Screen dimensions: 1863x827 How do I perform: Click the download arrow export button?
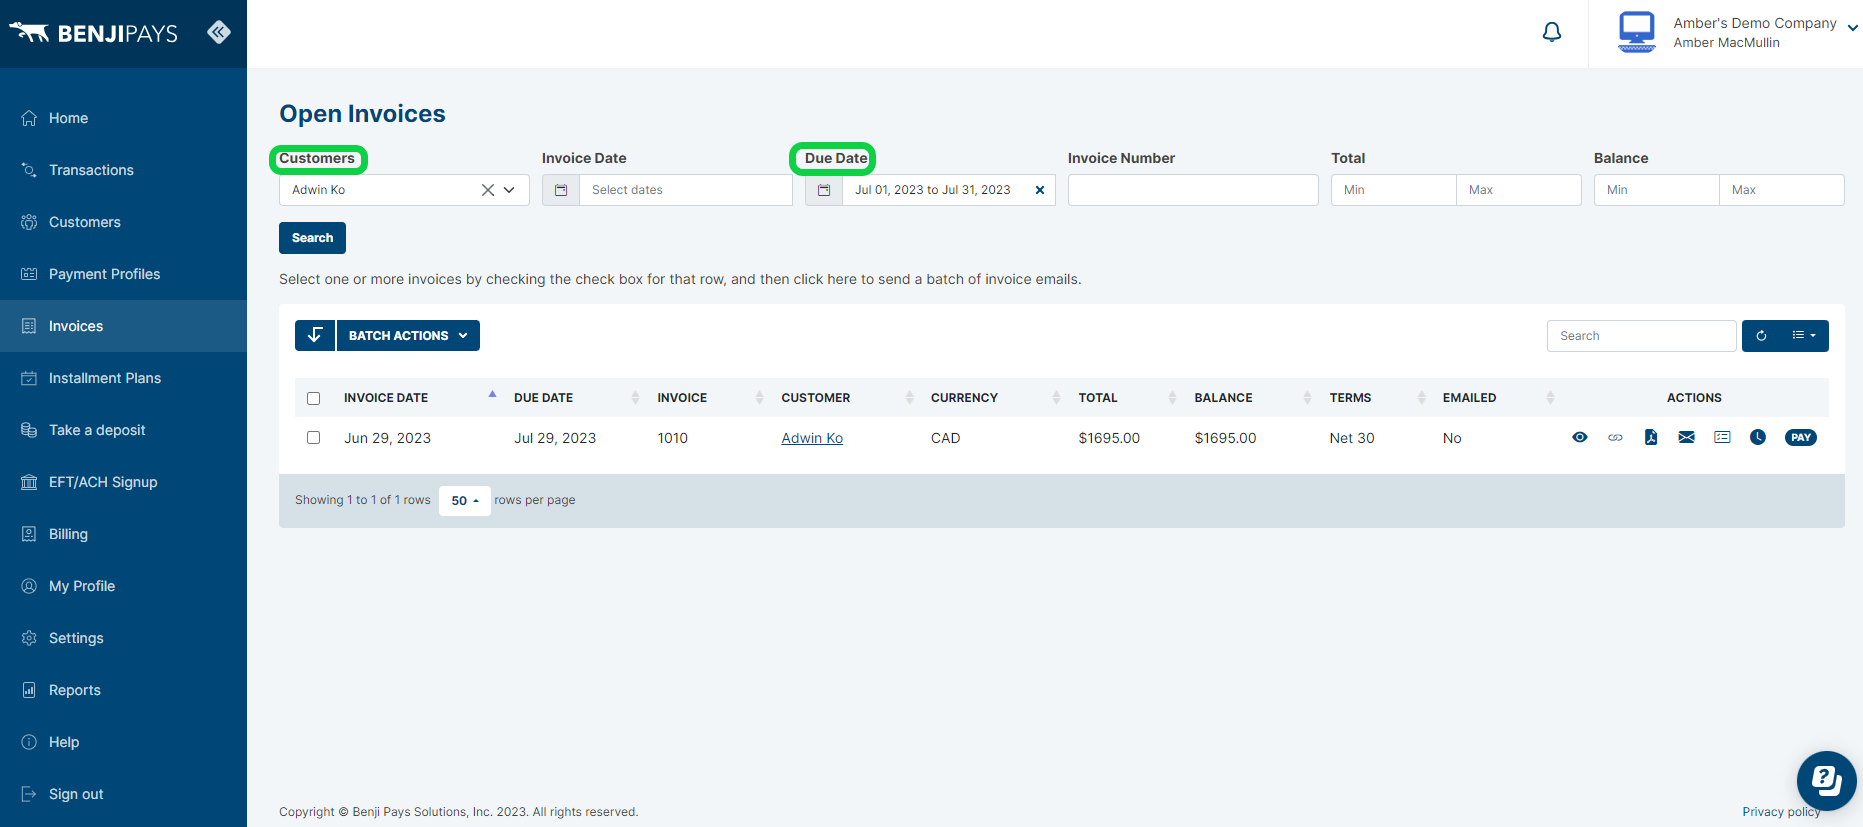[x=315, y=335]
